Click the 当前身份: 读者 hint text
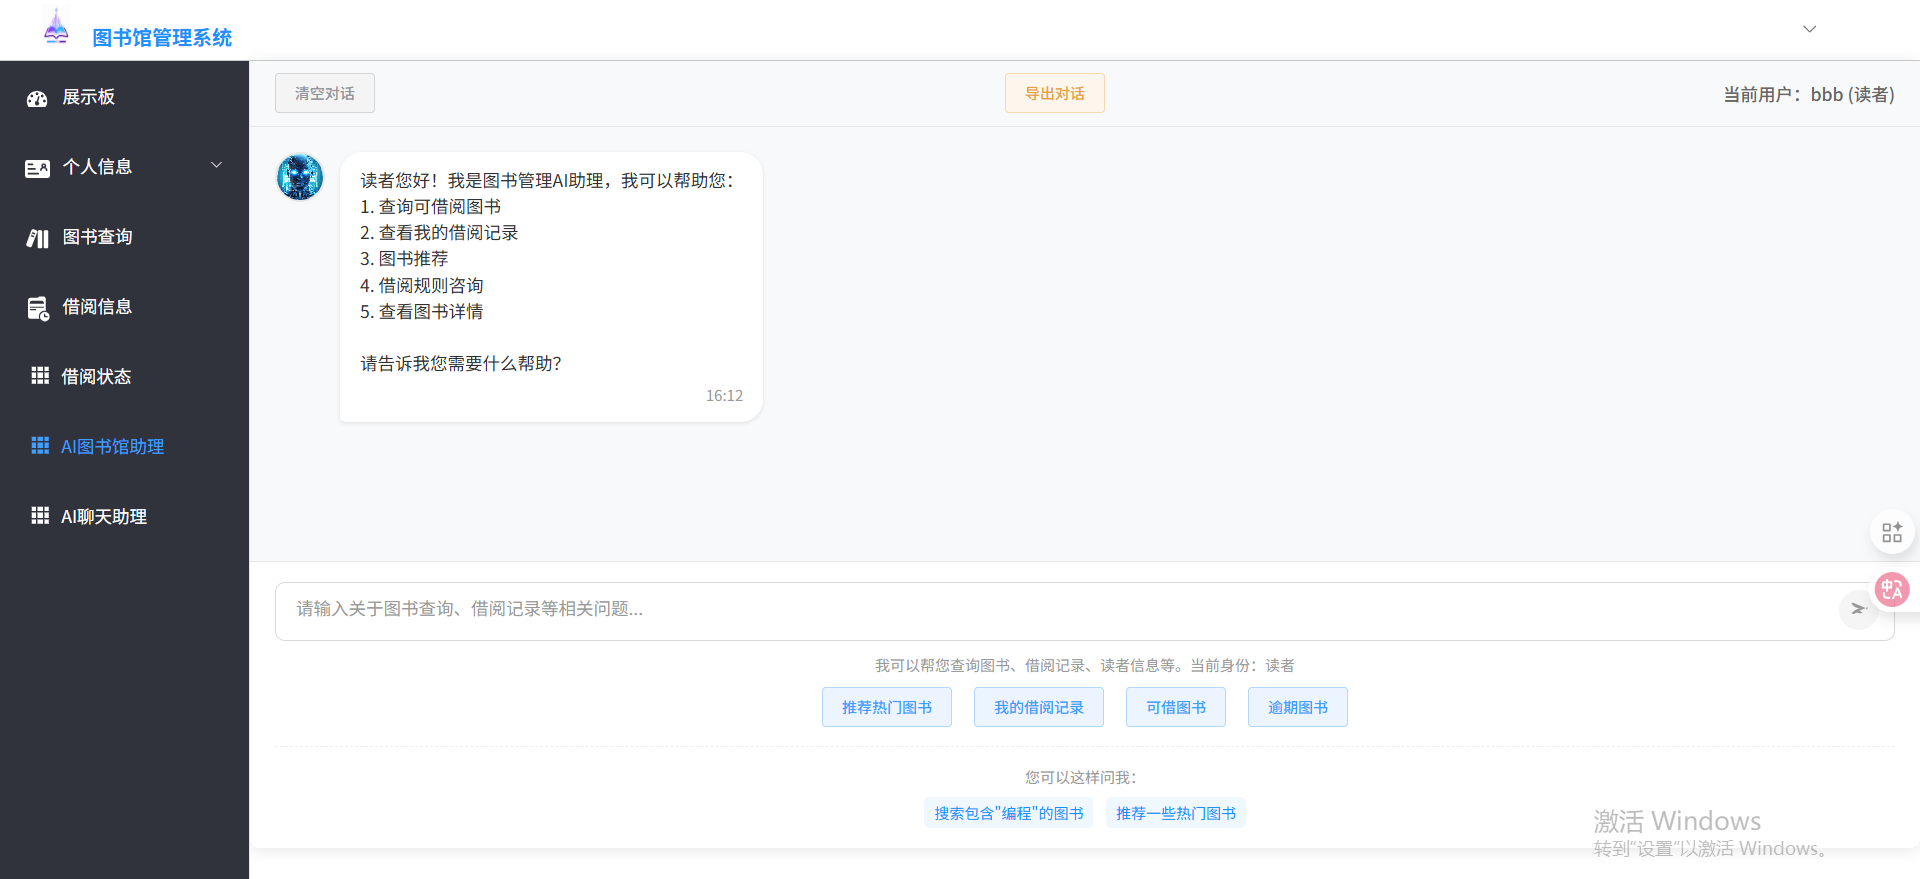This screenshot has height=879, width=1920. tap(1242, 666)
